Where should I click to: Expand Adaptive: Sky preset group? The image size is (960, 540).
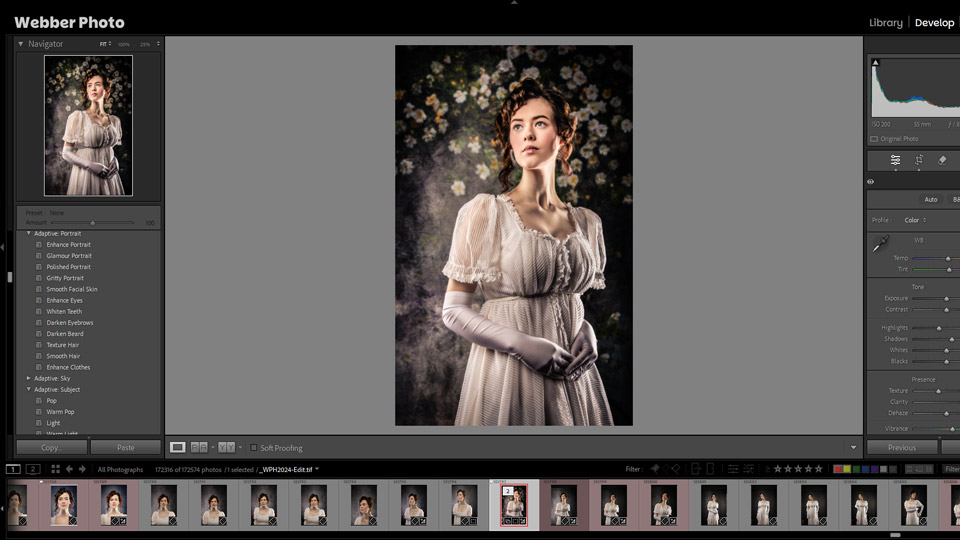click(x=29, y=378)
